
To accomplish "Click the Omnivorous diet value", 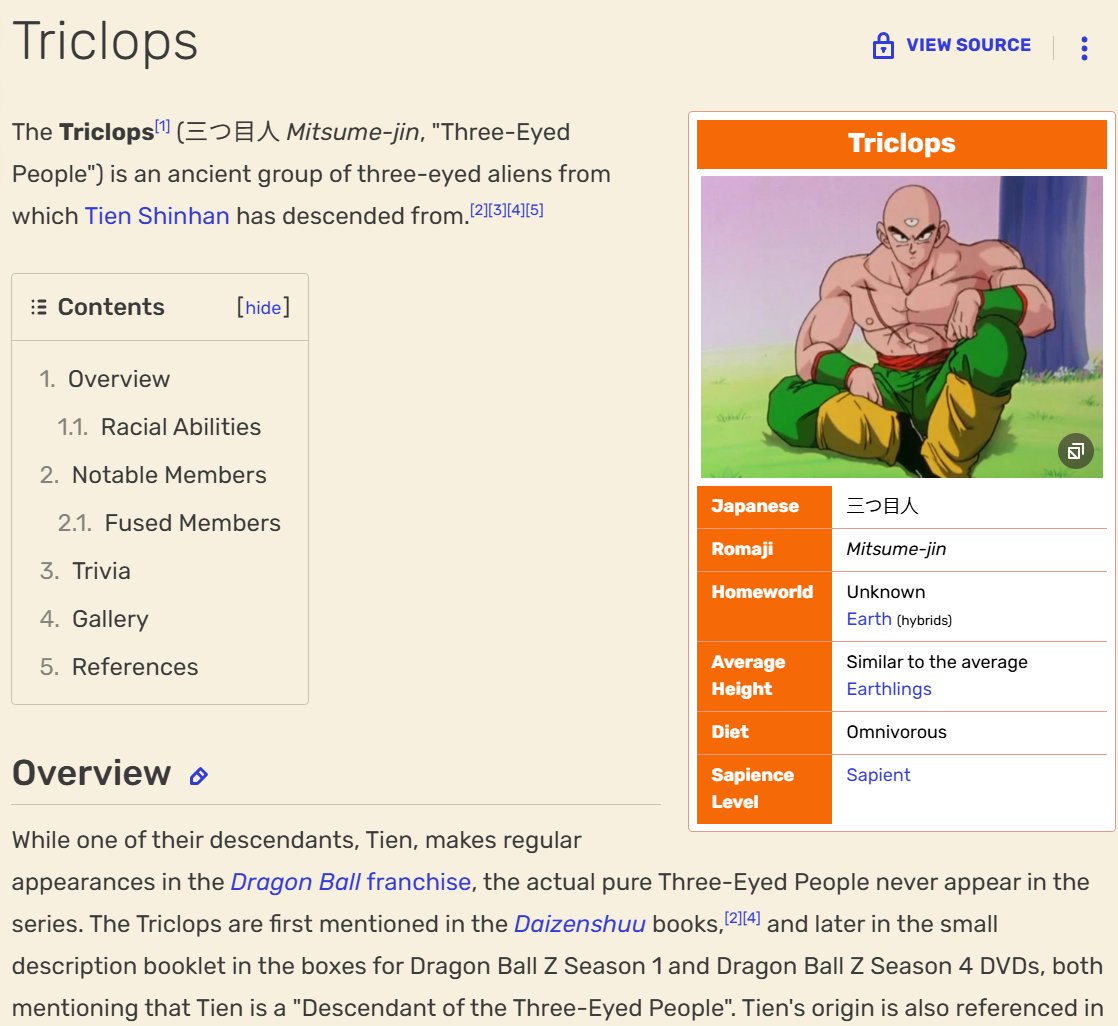I will 896,732.
